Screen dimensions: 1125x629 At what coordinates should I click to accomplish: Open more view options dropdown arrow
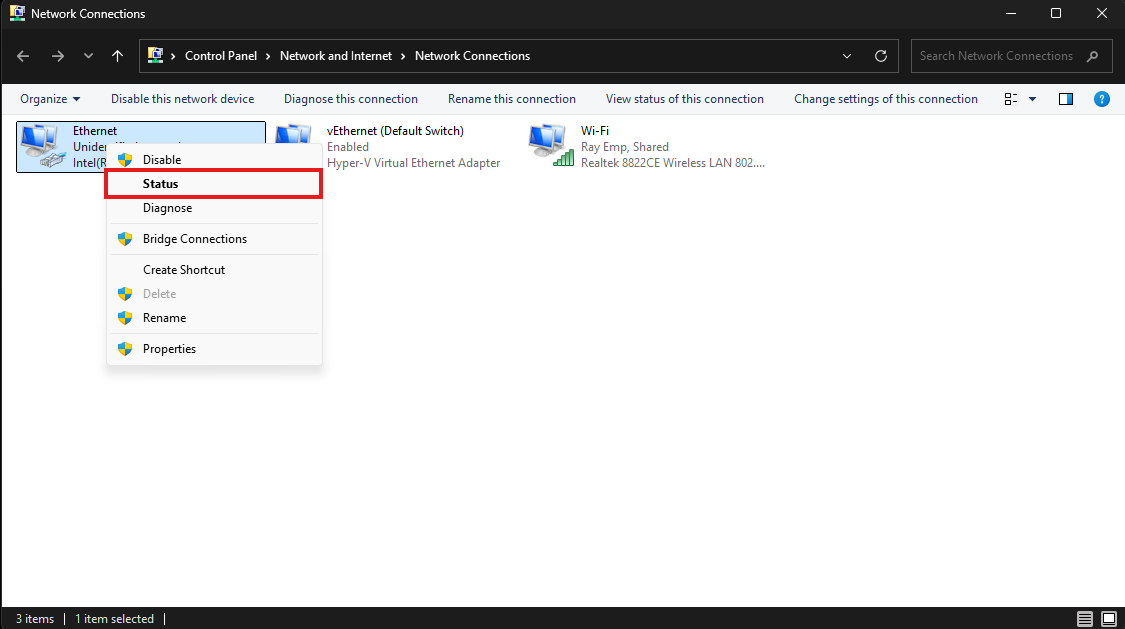point(1032,99)
